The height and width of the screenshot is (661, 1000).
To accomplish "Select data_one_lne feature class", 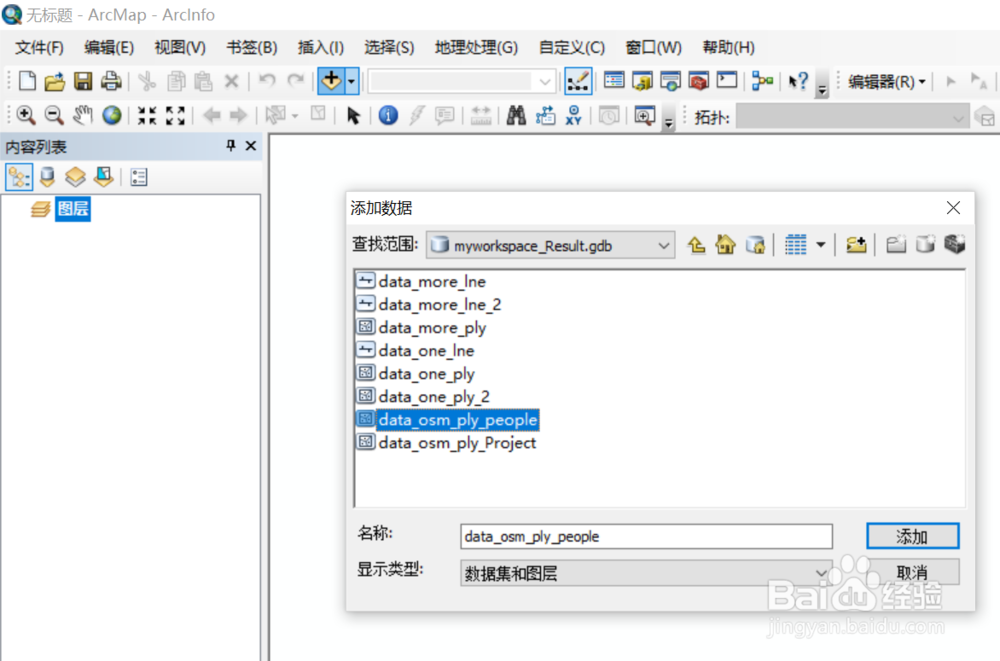I will [426, 350].
